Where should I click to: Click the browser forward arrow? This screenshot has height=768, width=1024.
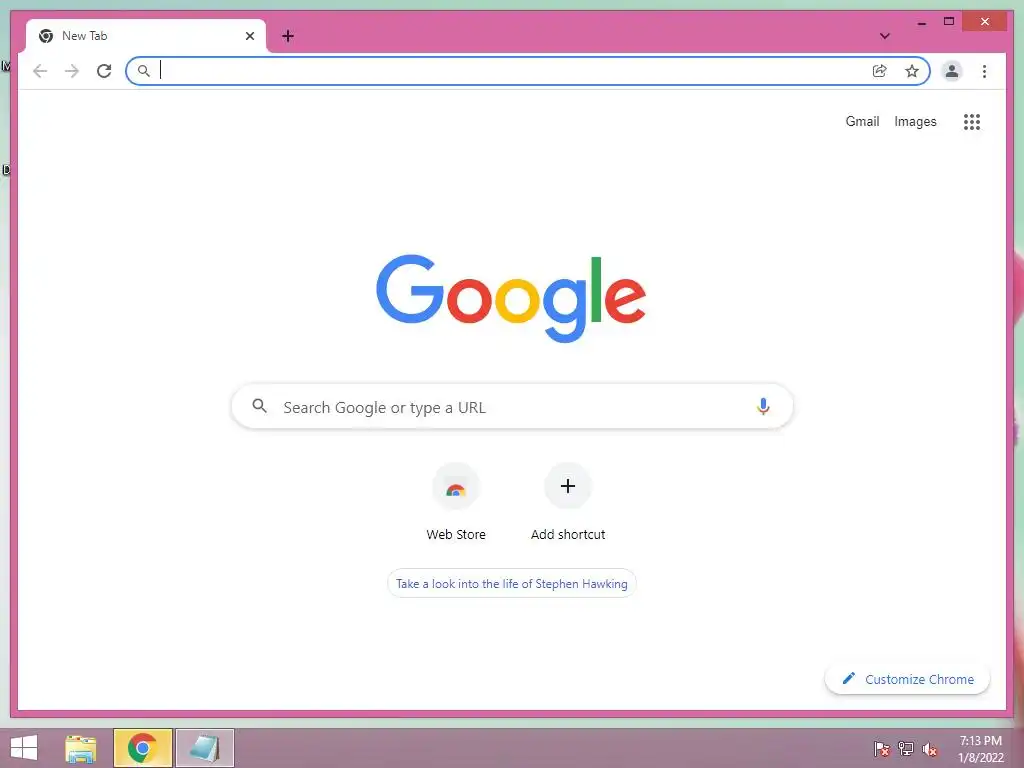point(72,71)
